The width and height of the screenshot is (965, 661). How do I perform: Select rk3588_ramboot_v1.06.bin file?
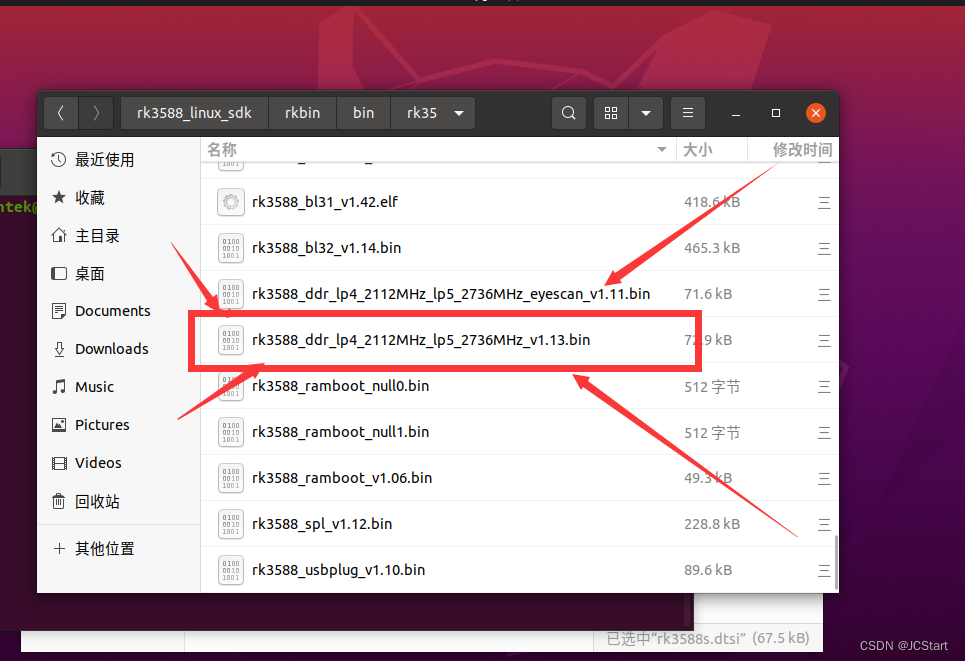(x=519, y=478)
